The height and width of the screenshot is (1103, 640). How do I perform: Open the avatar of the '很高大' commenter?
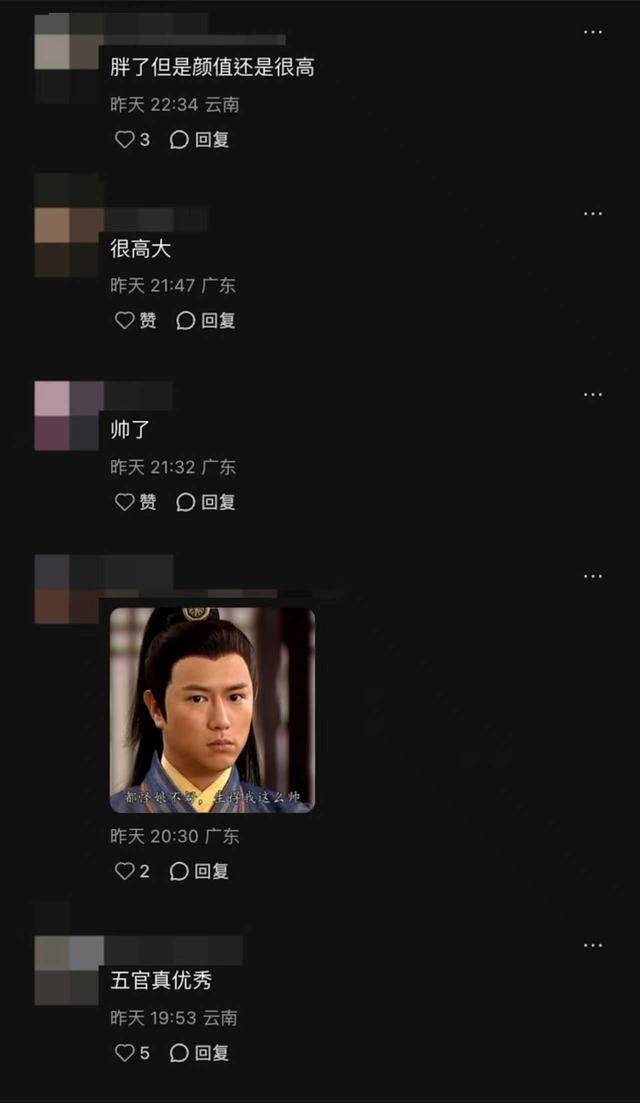(68, 242)
